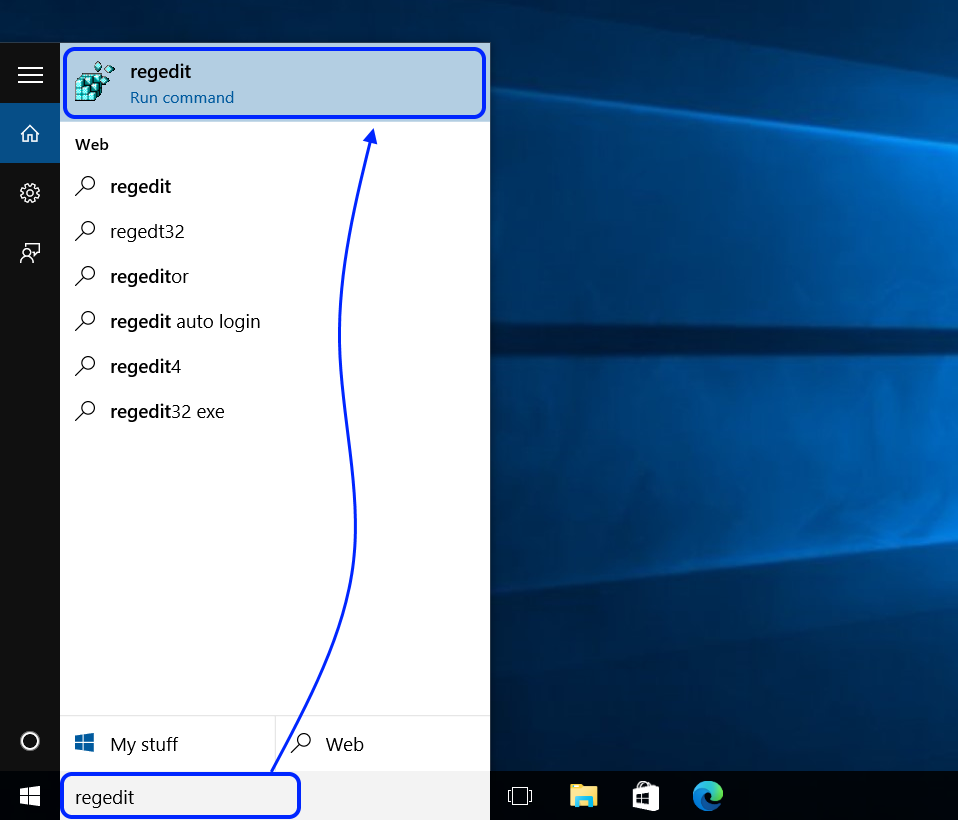
Task: Expand the hamburger menu in Cortana sidebar
Action: [x=30, y=75]
